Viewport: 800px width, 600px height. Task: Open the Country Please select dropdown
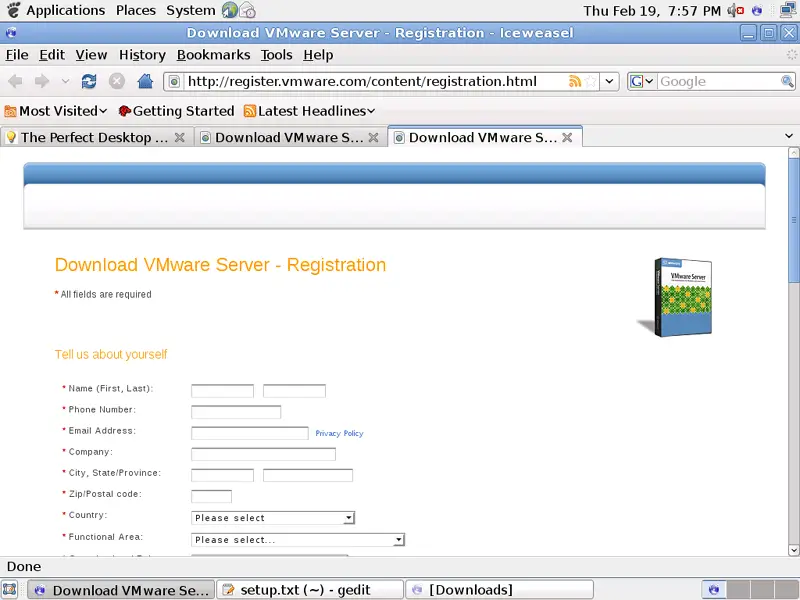[x=273, y=518]
